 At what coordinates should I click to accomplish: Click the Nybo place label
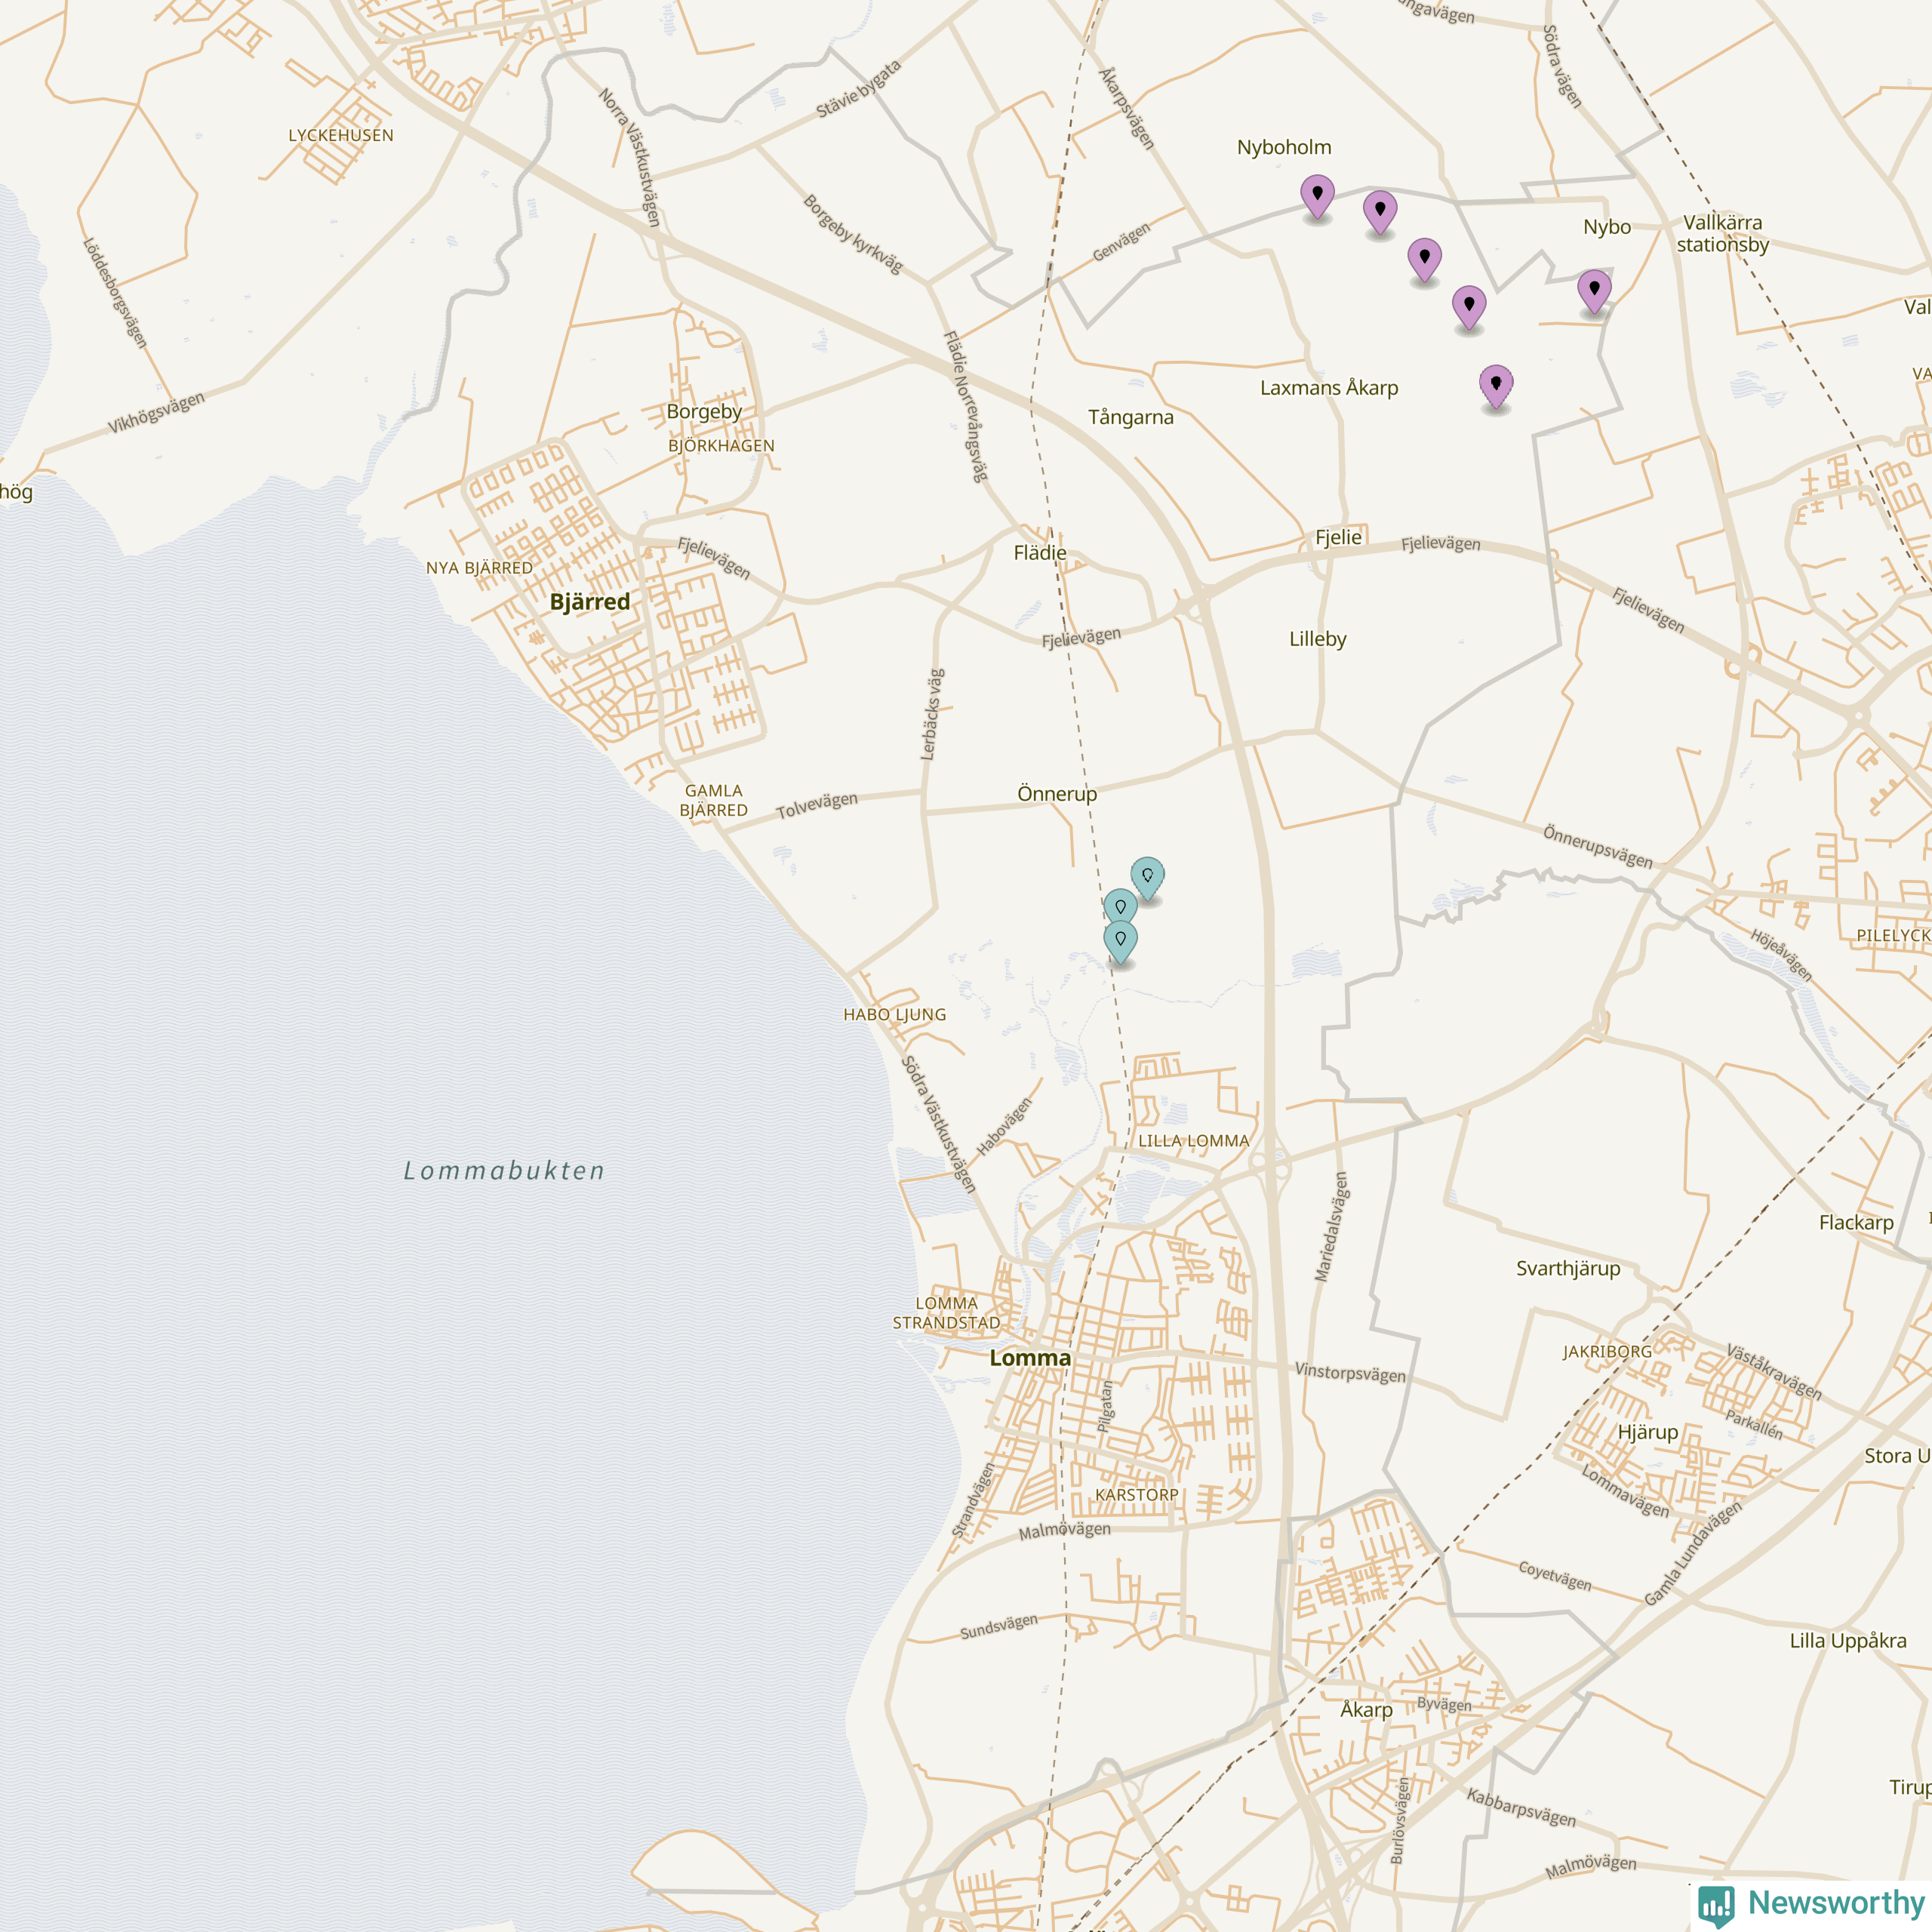point(1607,227)
